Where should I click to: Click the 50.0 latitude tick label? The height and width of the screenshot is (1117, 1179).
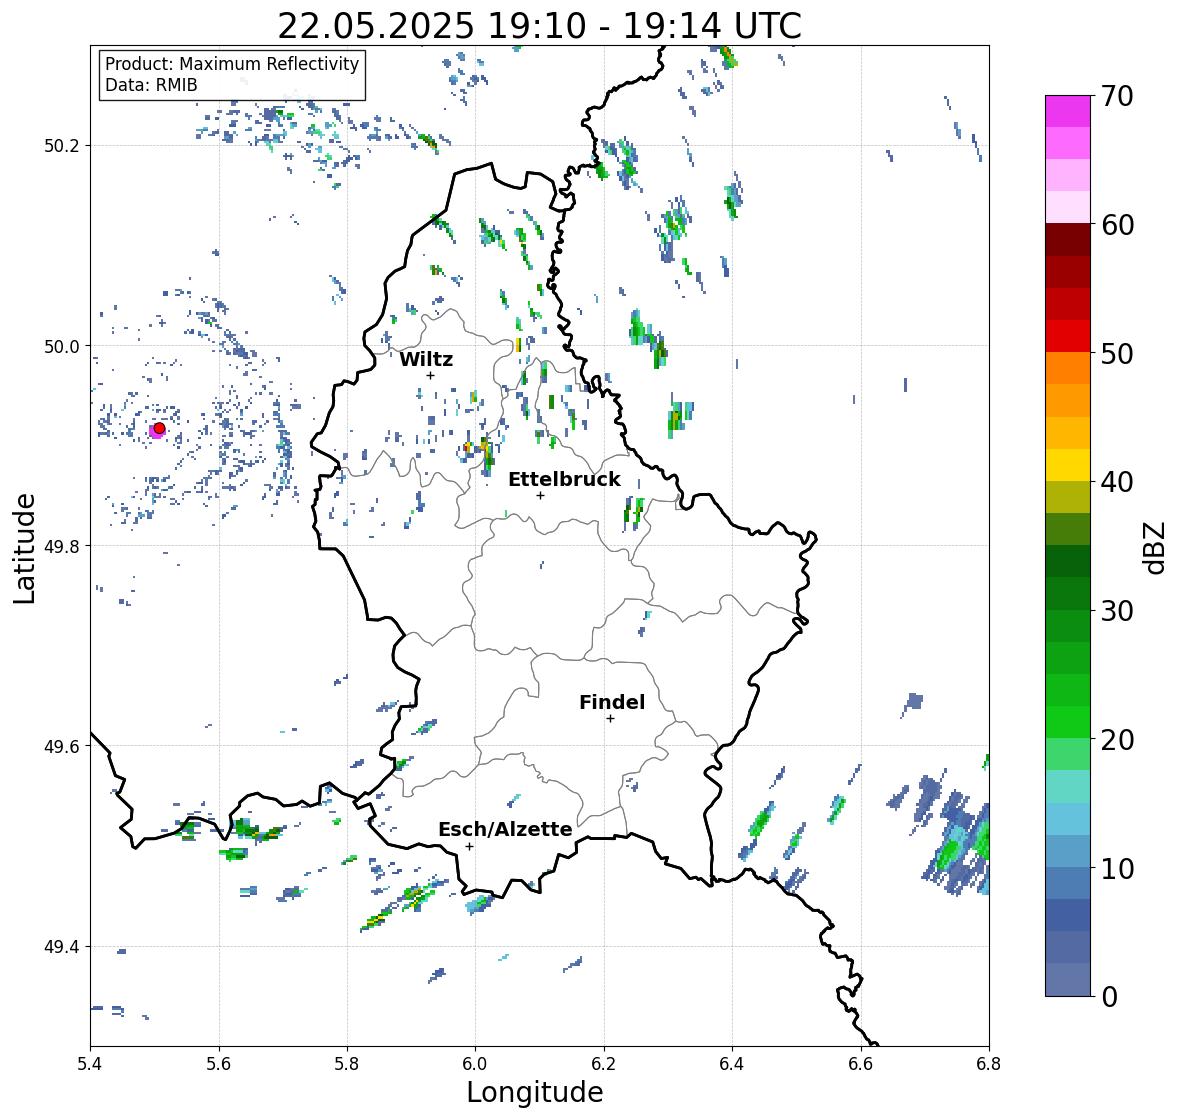62,347
